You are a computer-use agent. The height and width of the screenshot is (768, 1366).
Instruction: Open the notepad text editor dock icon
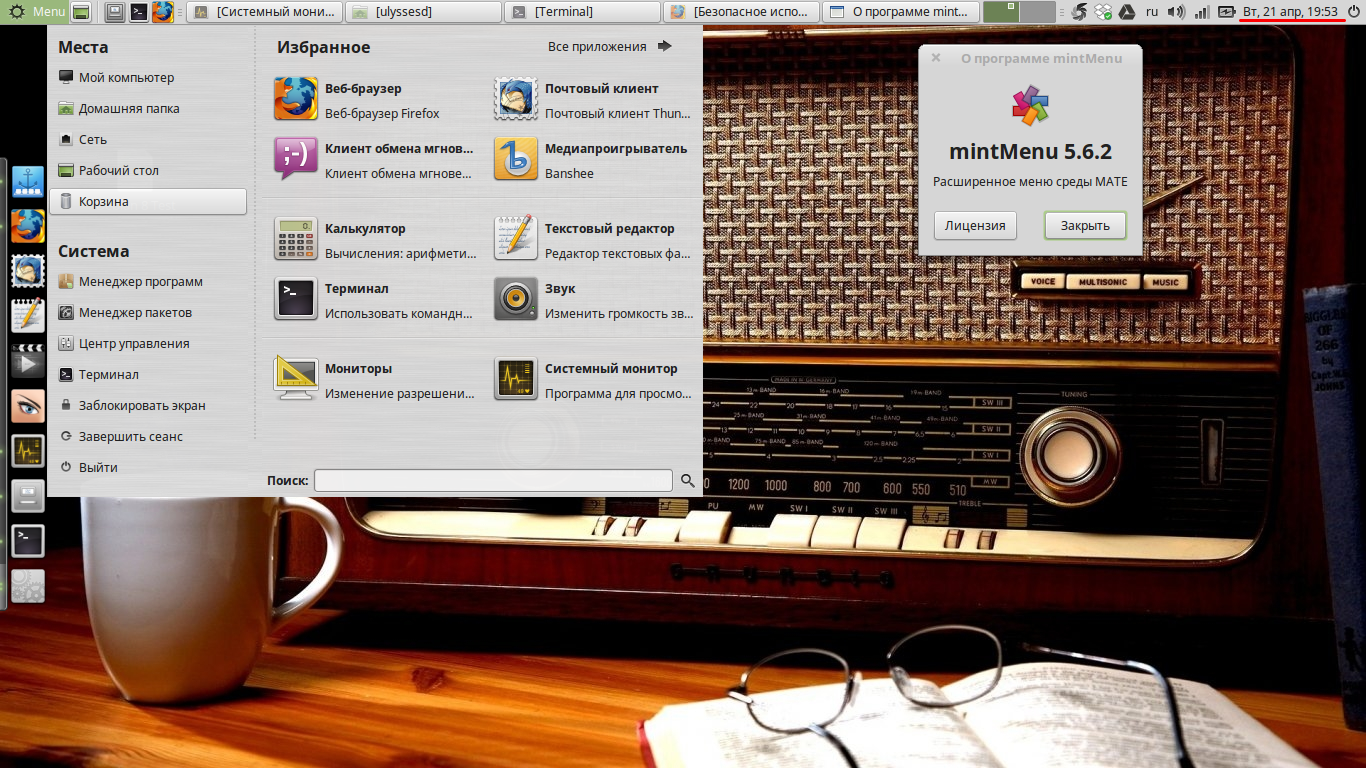(28, 315)
